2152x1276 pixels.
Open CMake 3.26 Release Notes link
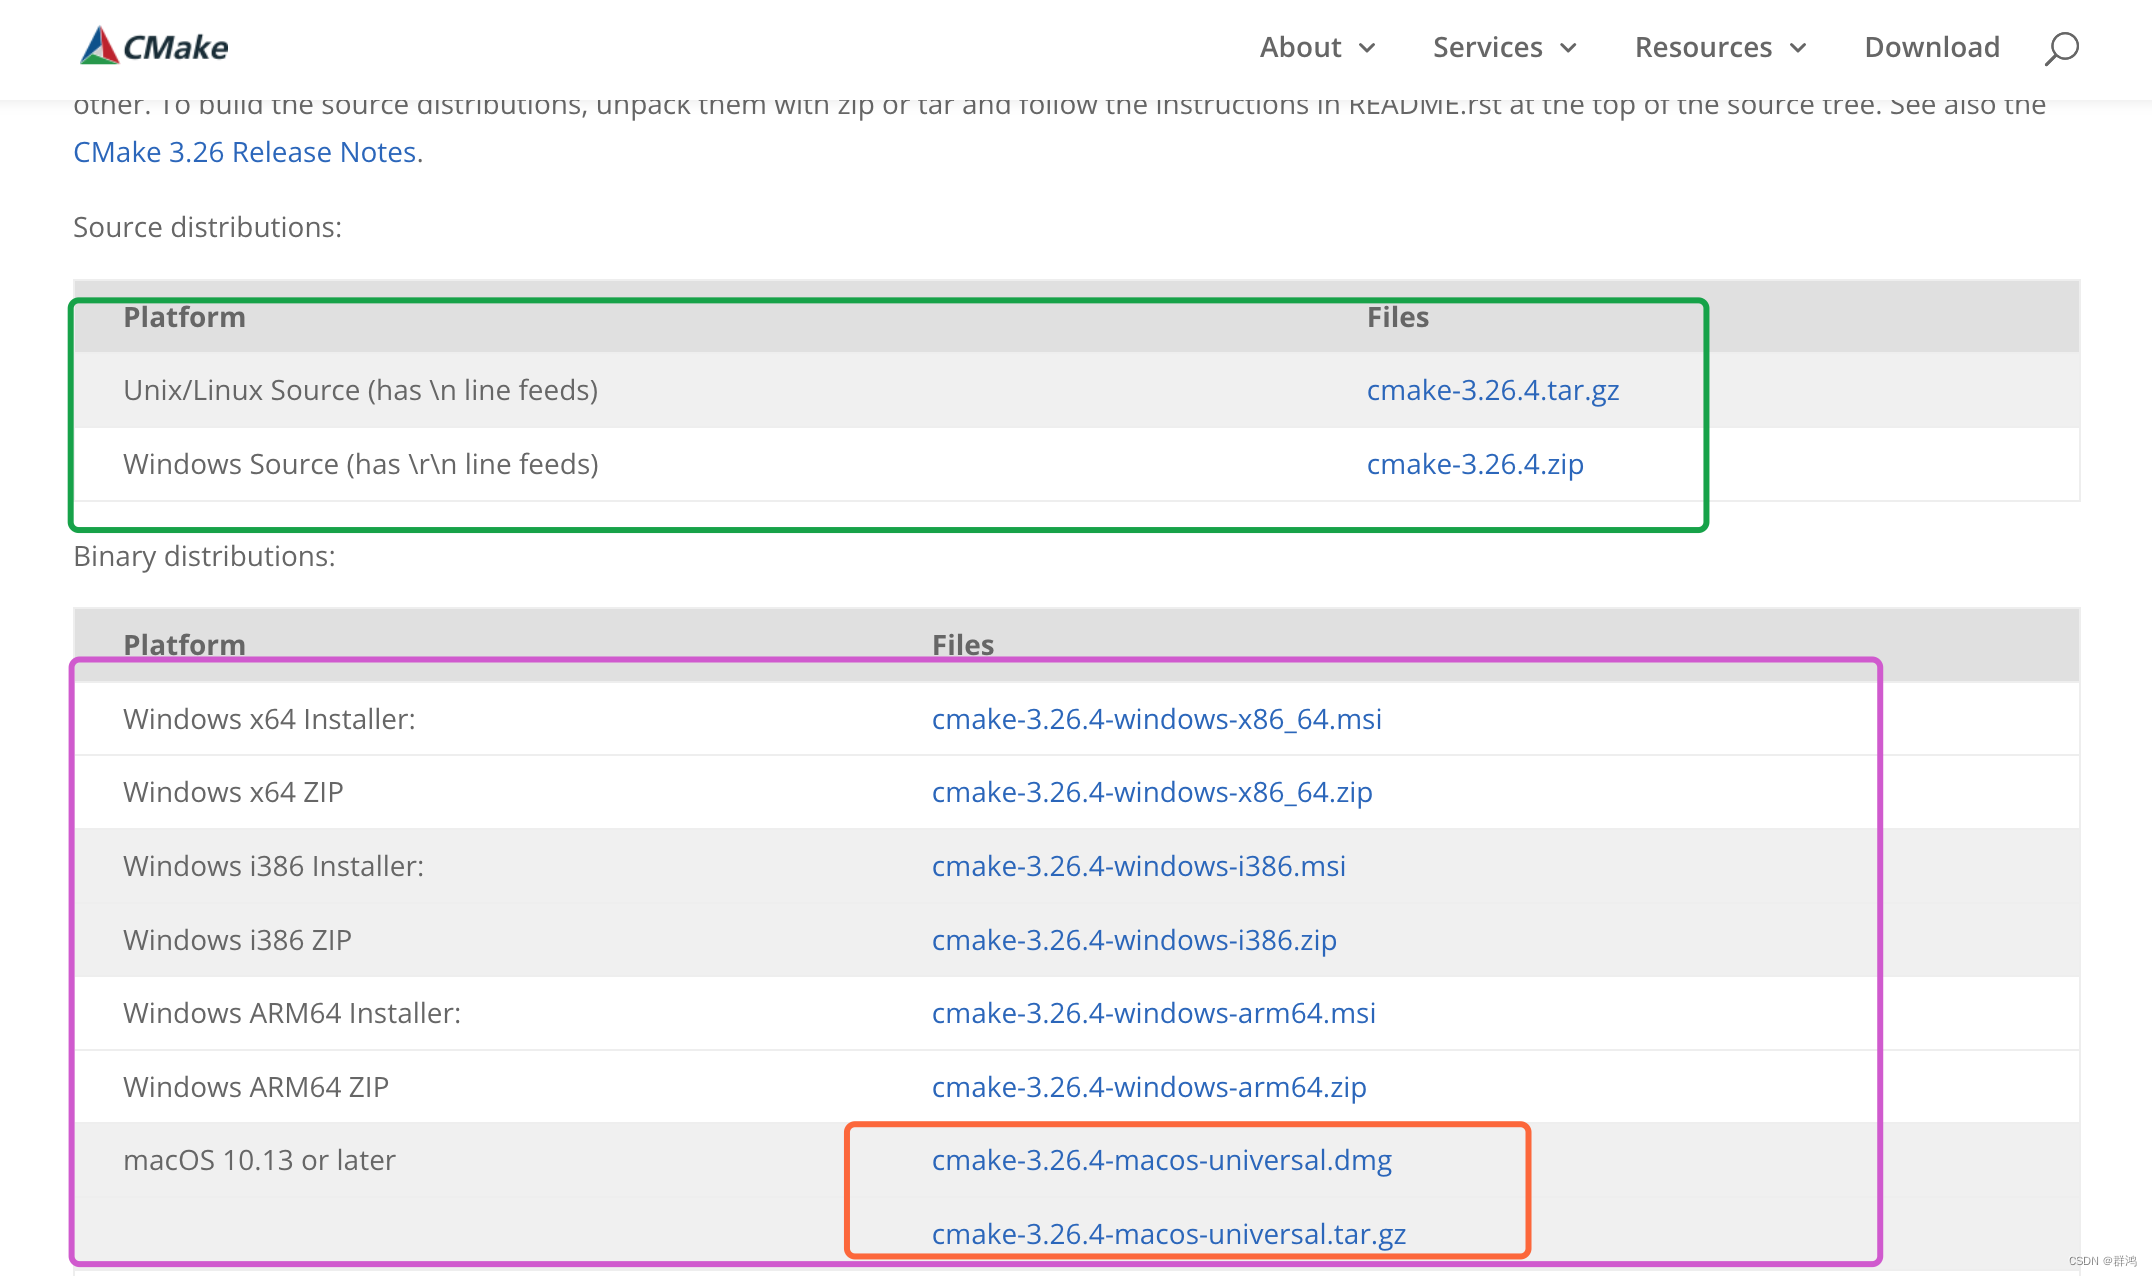tap(245, 152)
